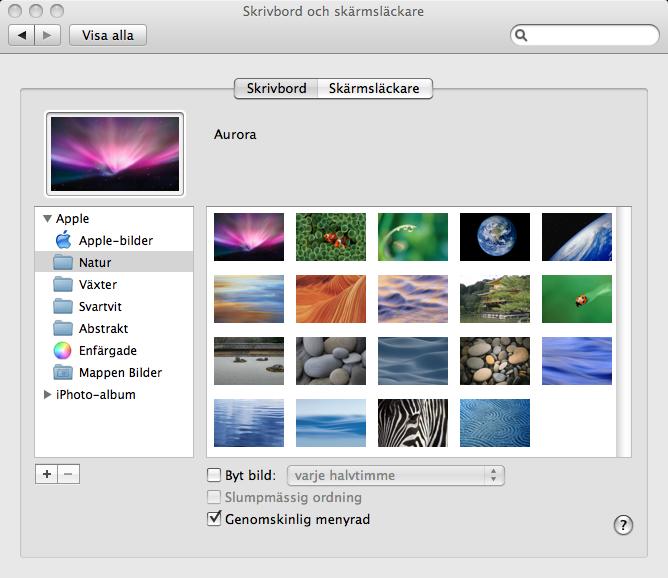Screen dimensions: 668x578
Task: Select Enfärgade solid colors entry
Action: click(x=114, y=351)
